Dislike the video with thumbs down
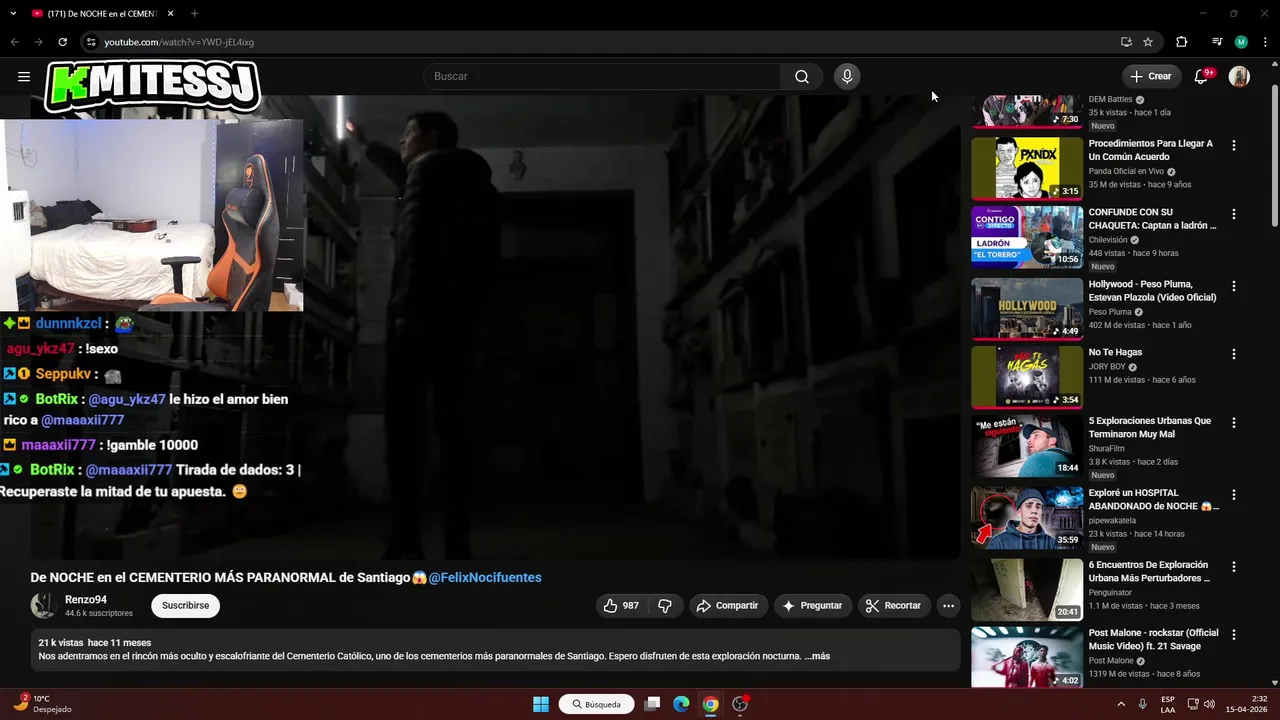Screen dimensions: 1280x720 pos(665,605)
